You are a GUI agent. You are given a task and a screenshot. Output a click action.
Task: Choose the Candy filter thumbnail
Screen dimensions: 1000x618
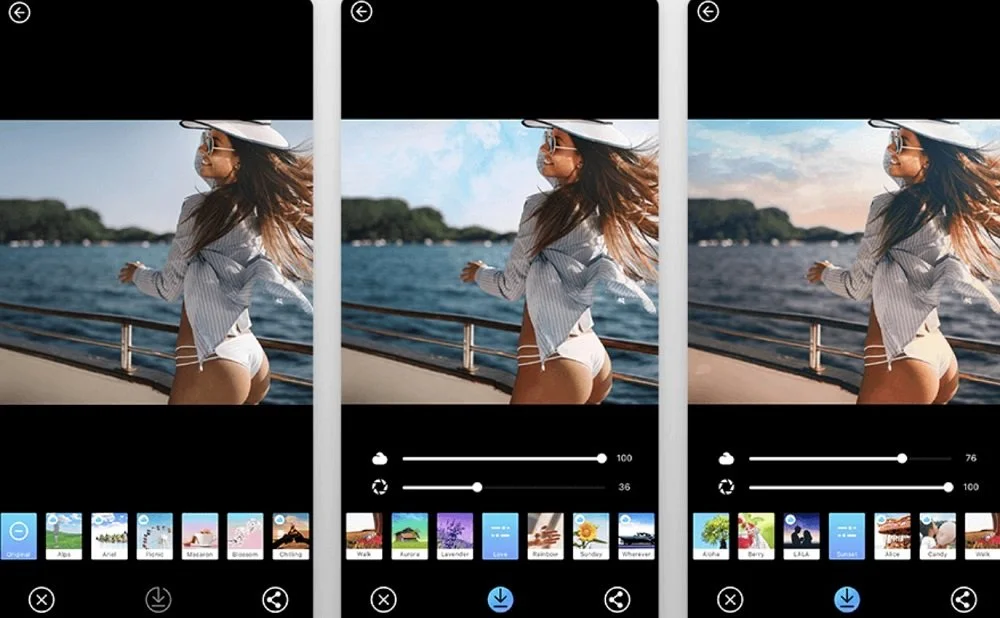pyautogui.click(x=938, y=536)
